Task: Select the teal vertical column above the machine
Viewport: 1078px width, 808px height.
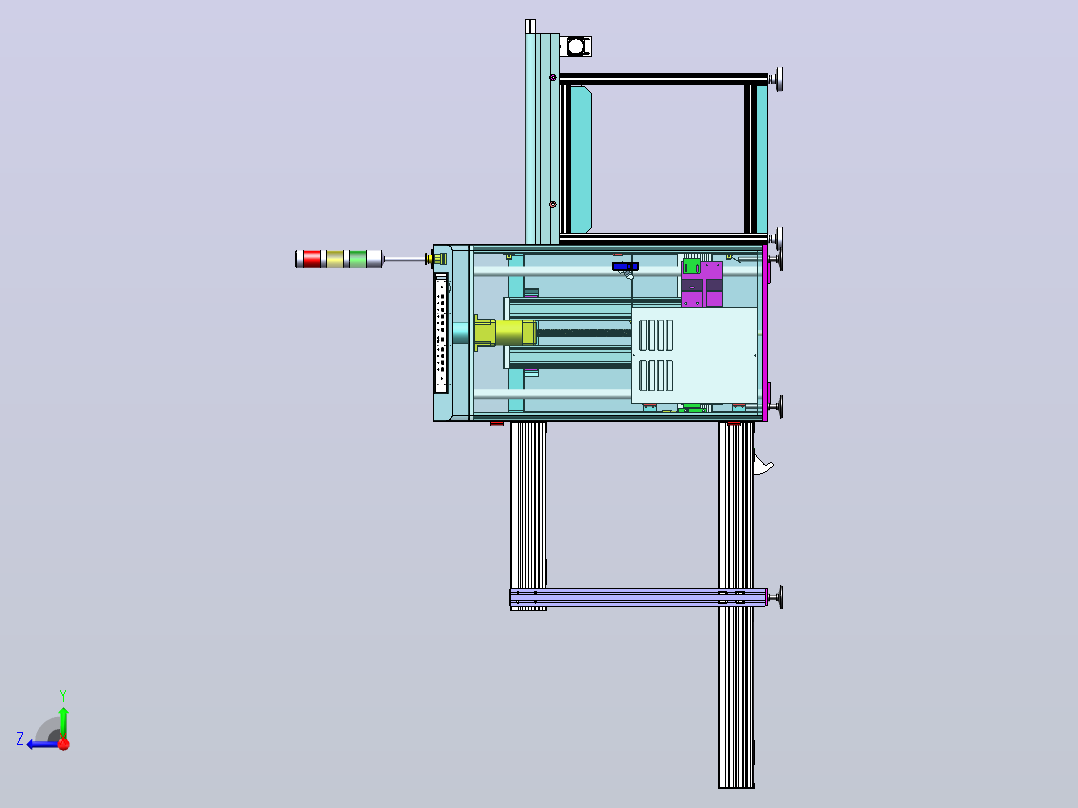Action: pyautogui.click(x=542, y=138)
